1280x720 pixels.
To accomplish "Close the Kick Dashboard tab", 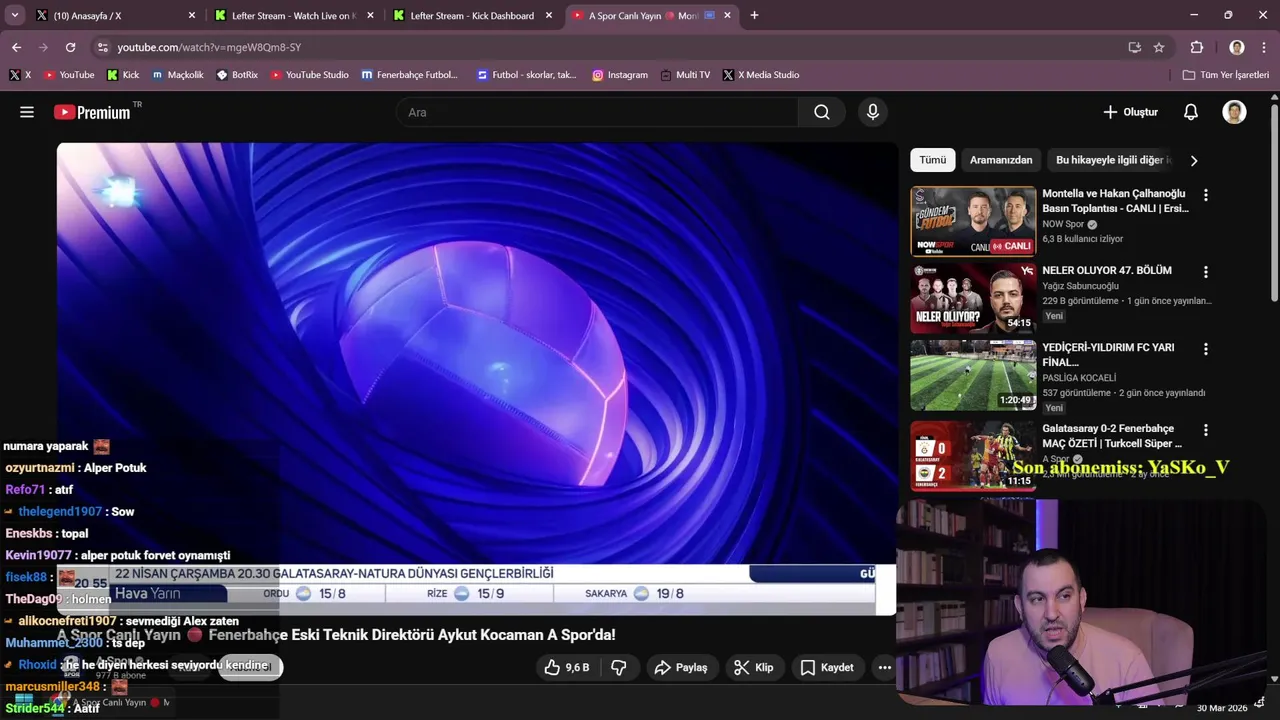I will point(548,15).
